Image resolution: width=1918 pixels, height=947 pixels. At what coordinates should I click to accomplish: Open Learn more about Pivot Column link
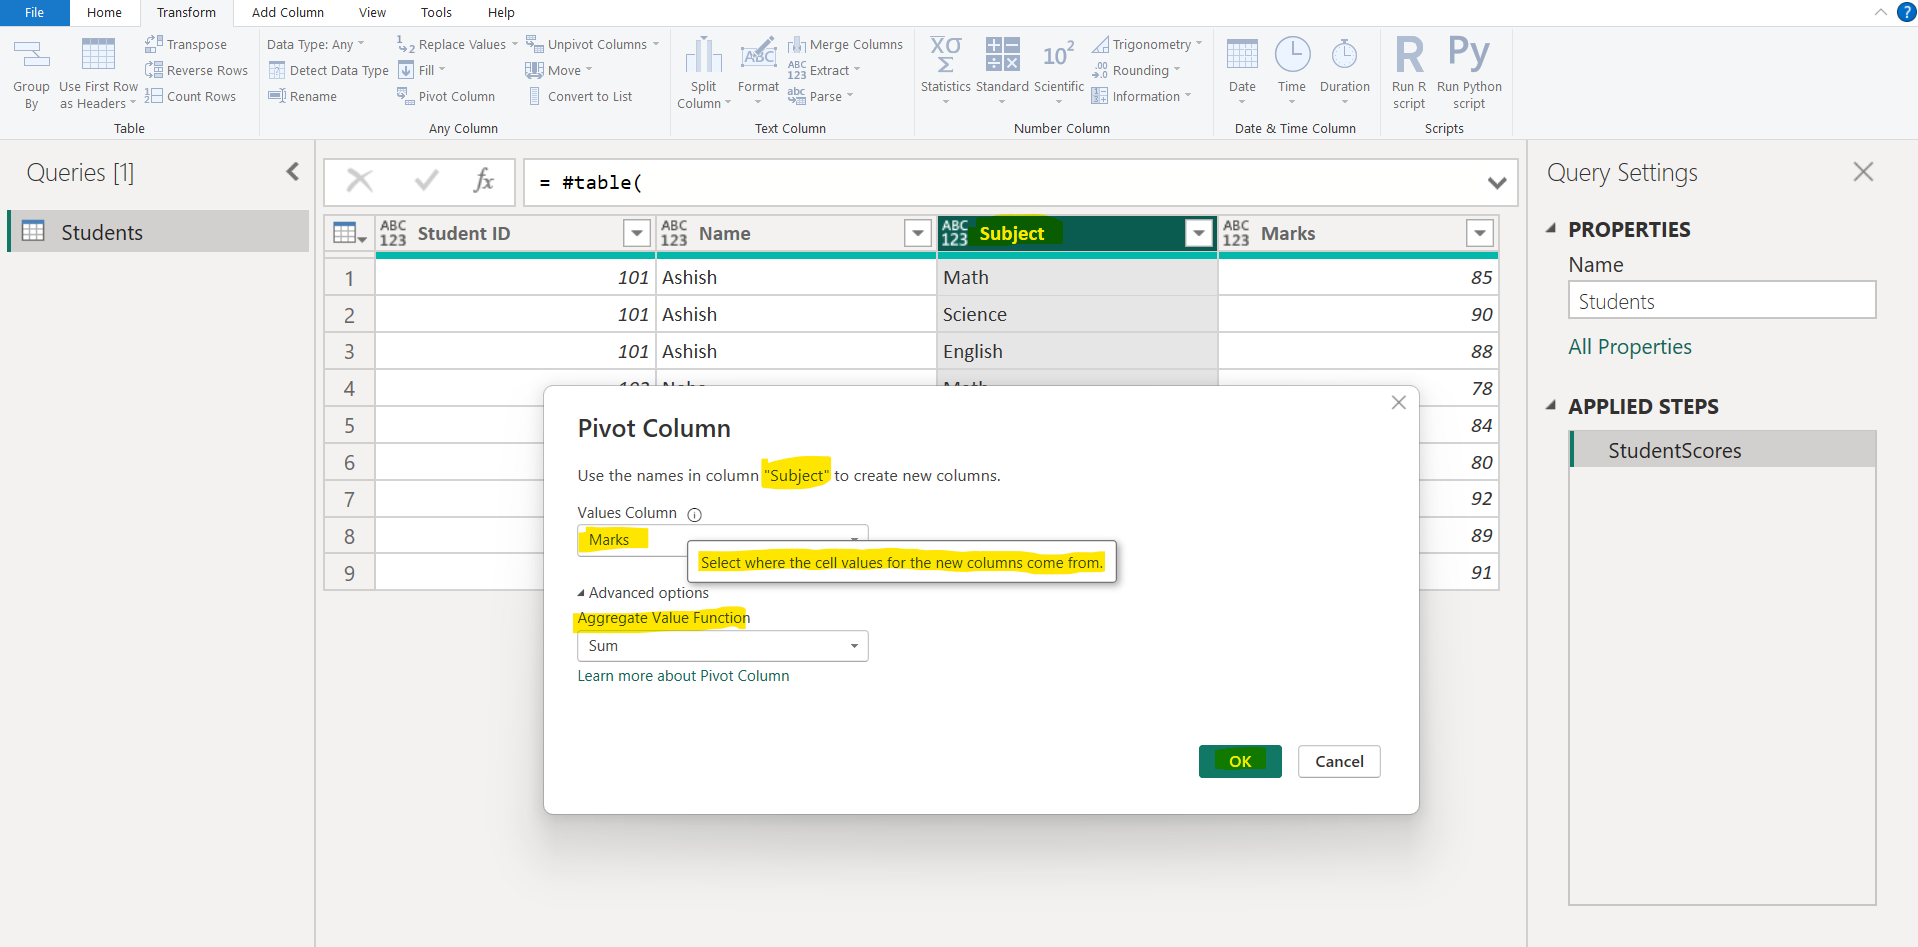pos(683,676)
